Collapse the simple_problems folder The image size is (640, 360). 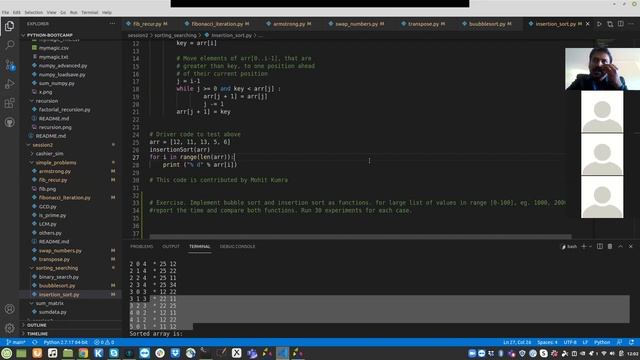click(56, 162)
